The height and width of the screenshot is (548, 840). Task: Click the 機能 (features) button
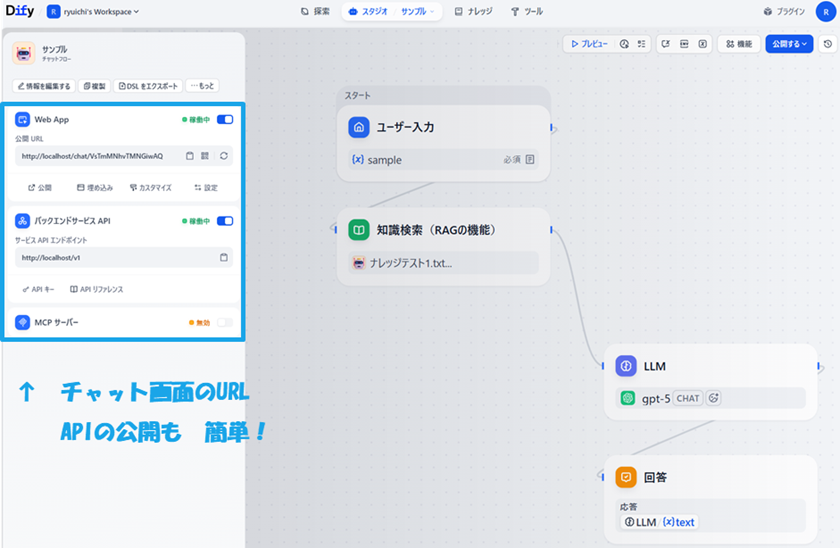739,44
